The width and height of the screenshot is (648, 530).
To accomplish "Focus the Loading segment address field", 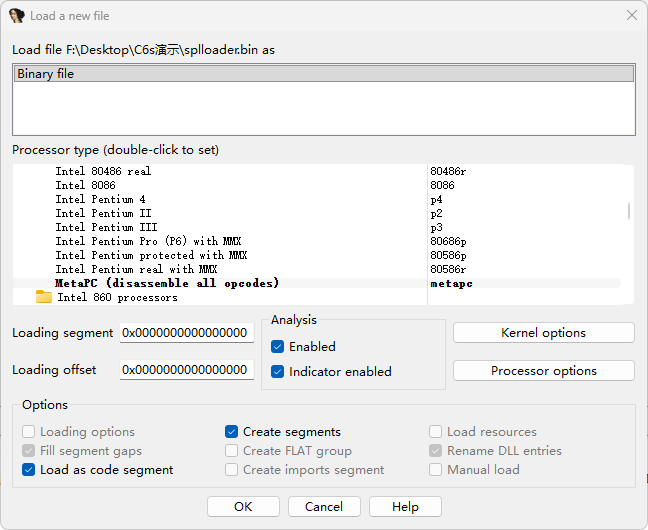I will coord(186,333).
